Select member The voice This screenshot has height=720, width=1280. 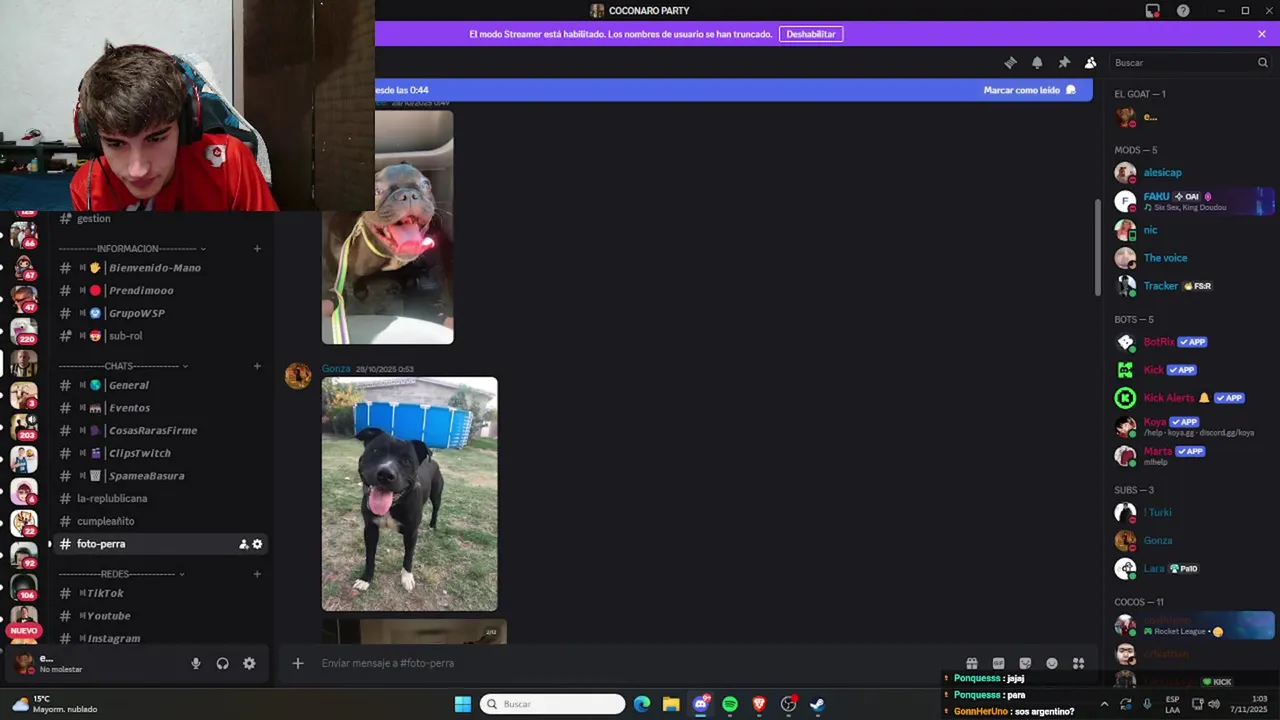pos(1190,258)
